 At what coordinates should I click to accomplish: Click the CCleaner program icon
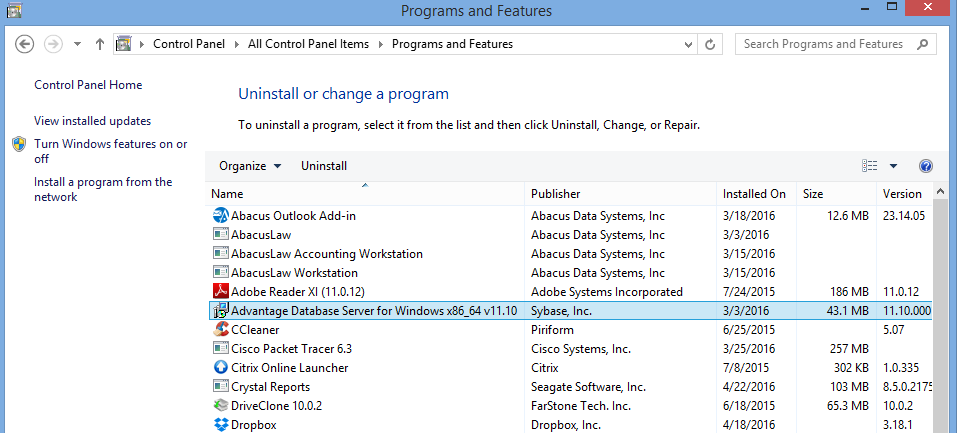click(220, 330)
